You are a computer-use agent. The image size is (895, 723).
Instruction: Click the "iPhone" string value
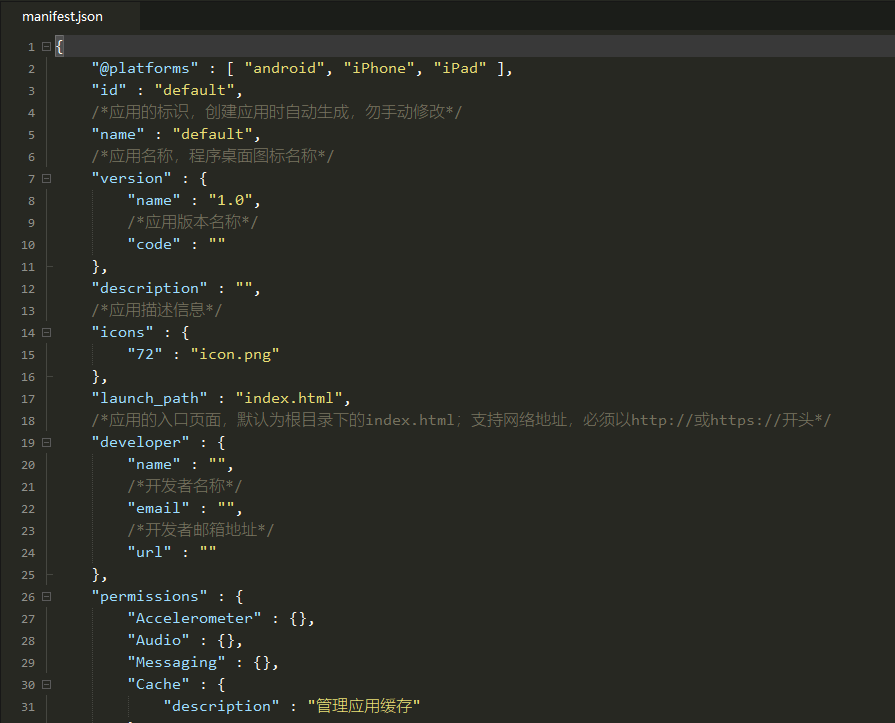378,68
